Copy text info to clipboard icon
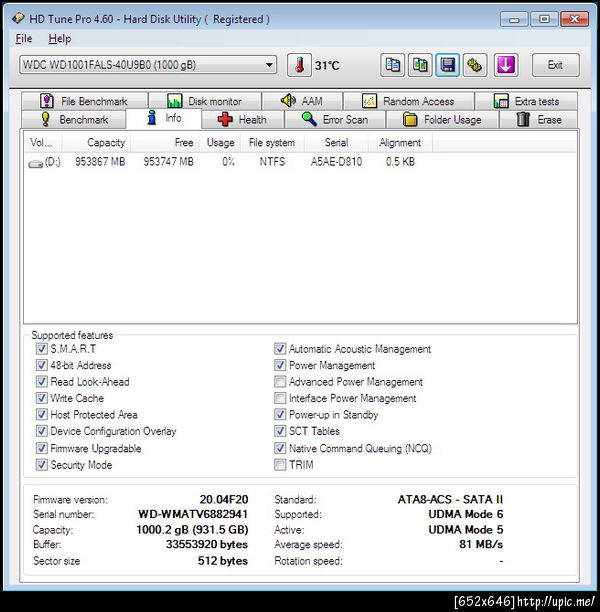Image resolution: width=600 pixels, height=612 pixels. (392, 65)
